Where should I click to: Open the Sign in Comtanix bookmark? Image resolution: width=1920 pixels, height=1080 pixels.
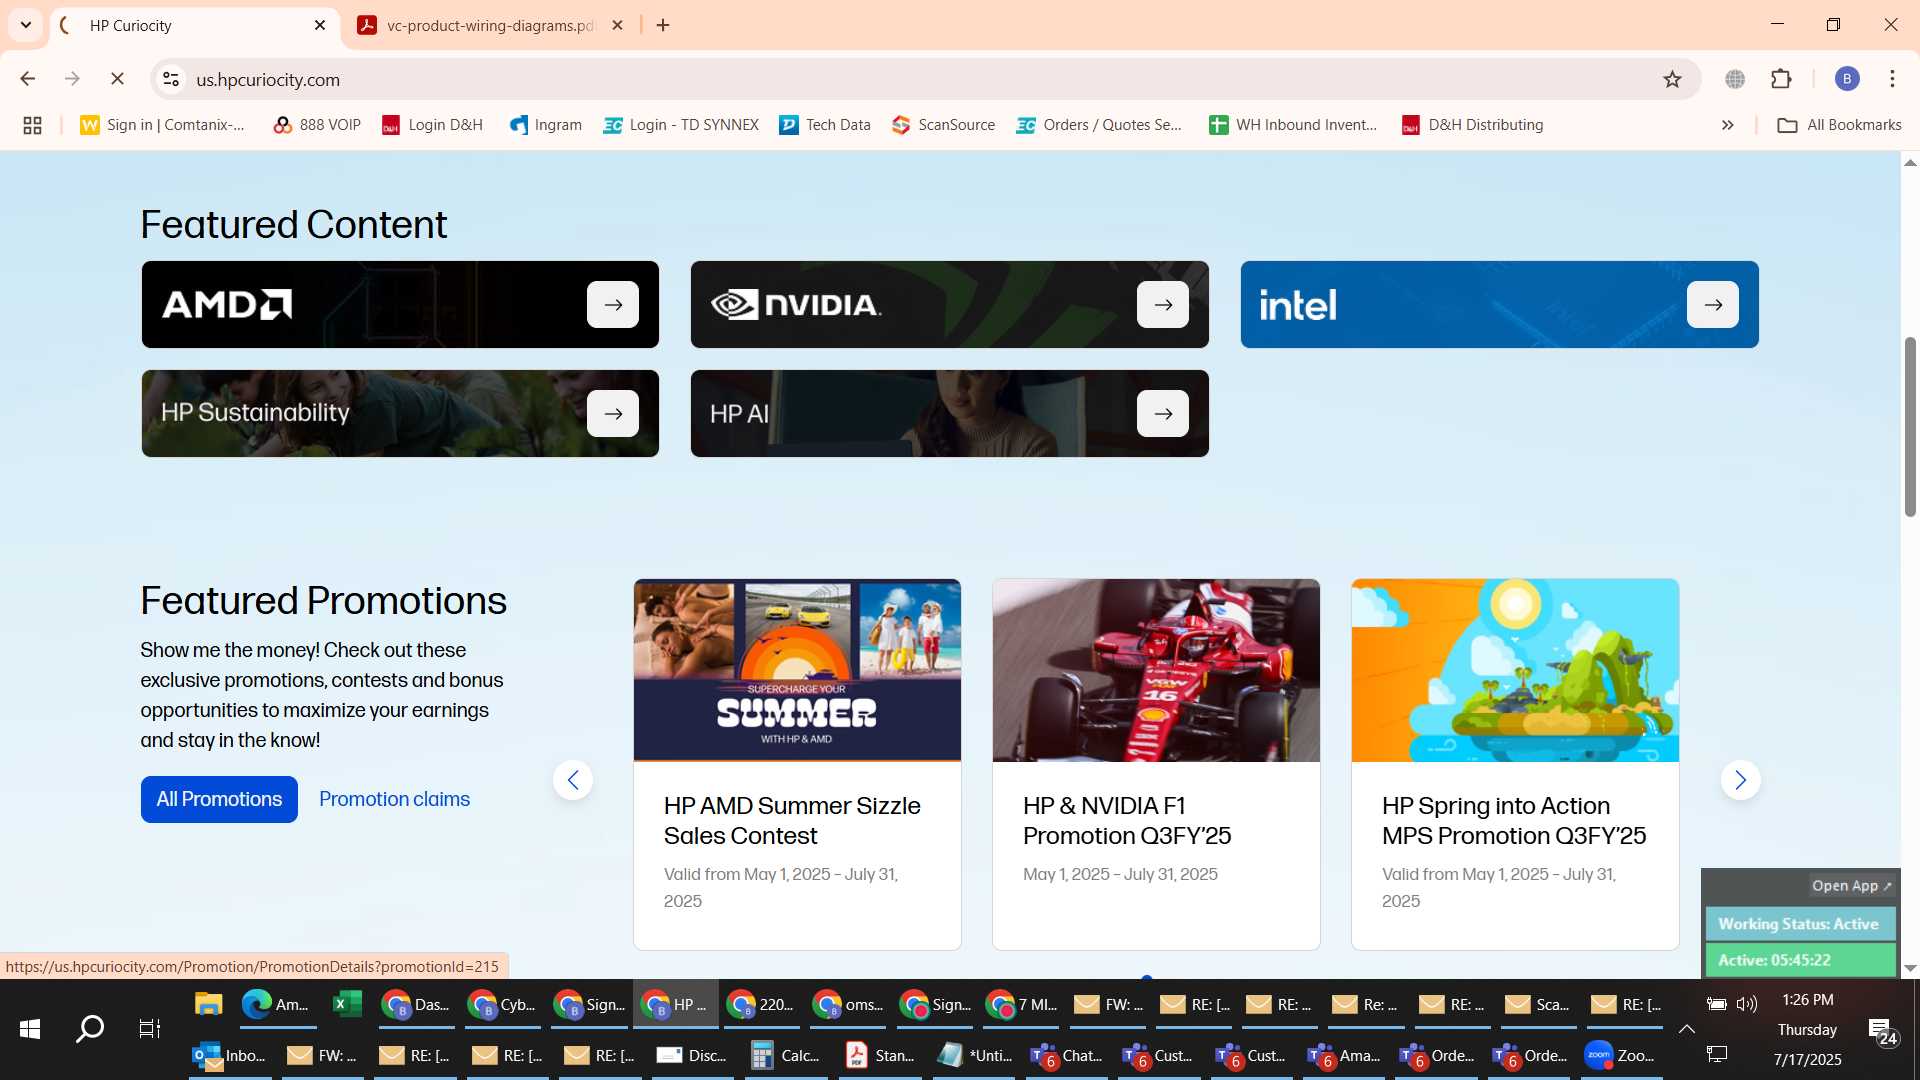[163, 125]
